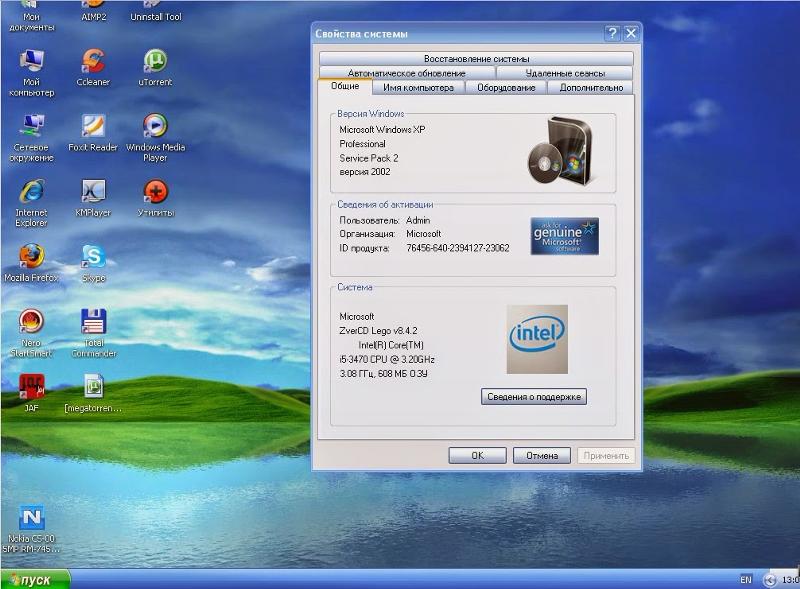Open the Оборудование tab
800x589 pixels.
506,87
